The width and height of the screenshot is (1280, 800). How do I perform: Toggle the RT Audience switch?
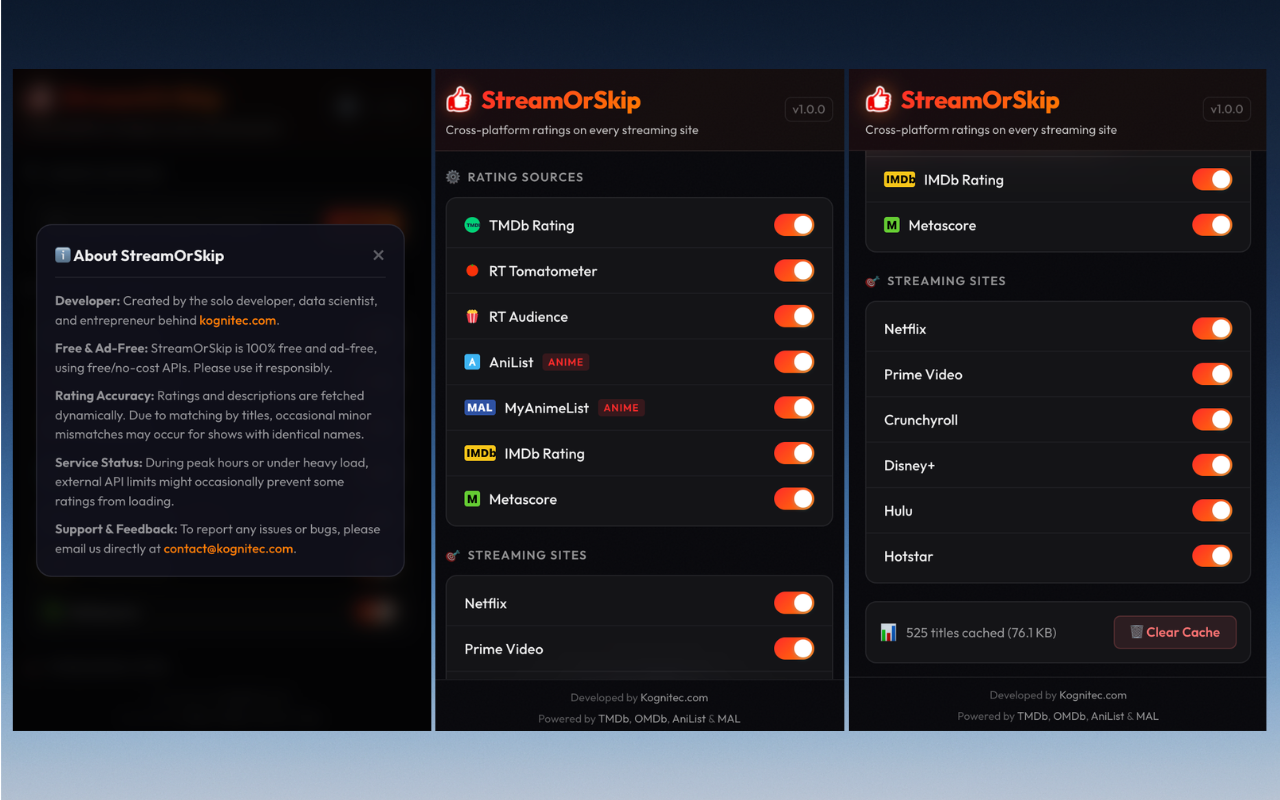click(x=794, y=316)
